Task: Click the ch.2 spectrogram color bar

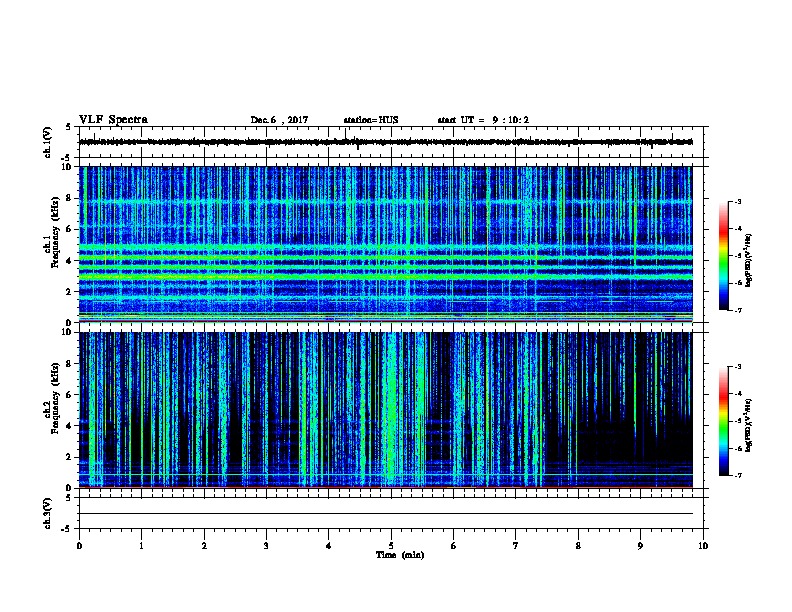Action: (x=723, y=421)
